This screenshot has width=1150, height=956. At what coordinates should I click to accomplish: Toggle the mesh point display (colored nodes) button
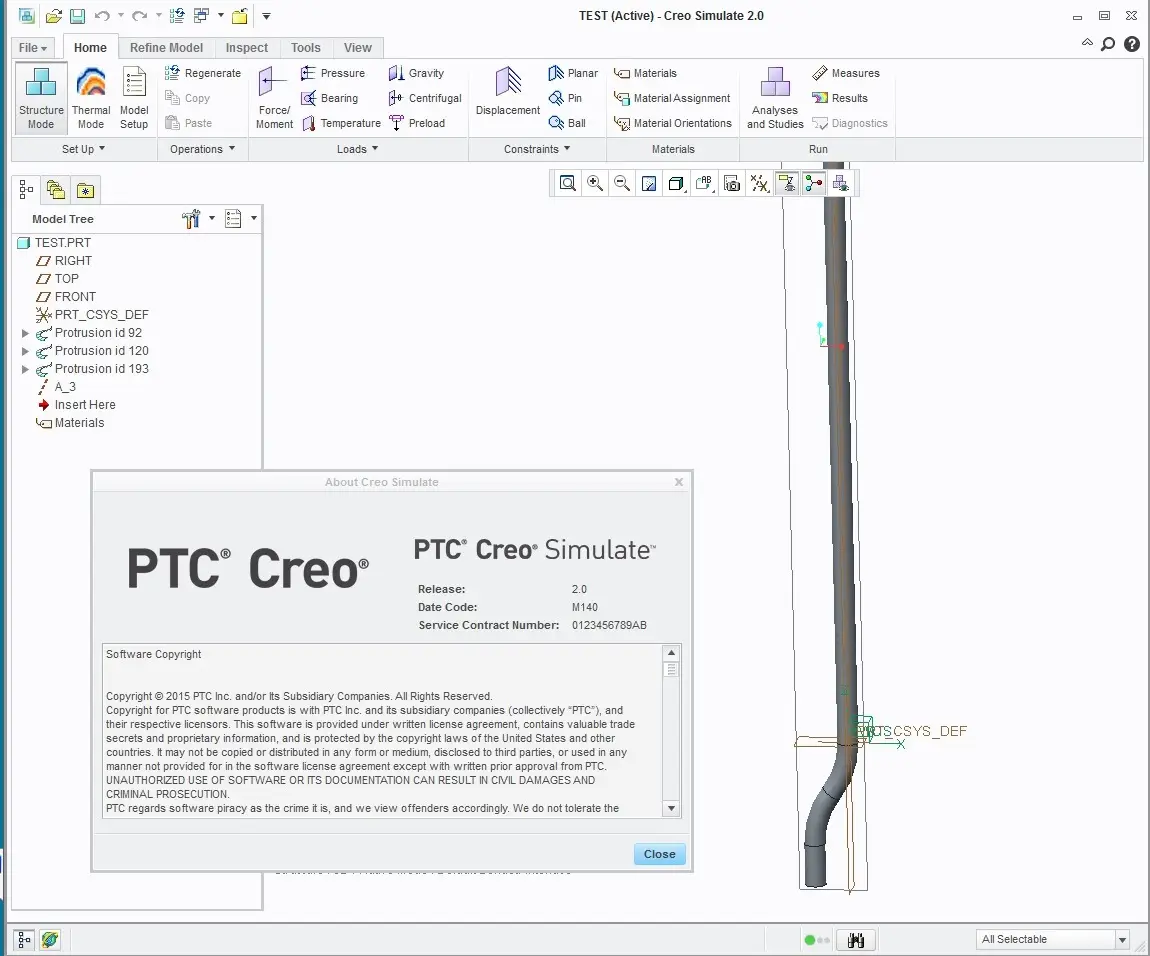click(814, 183)
